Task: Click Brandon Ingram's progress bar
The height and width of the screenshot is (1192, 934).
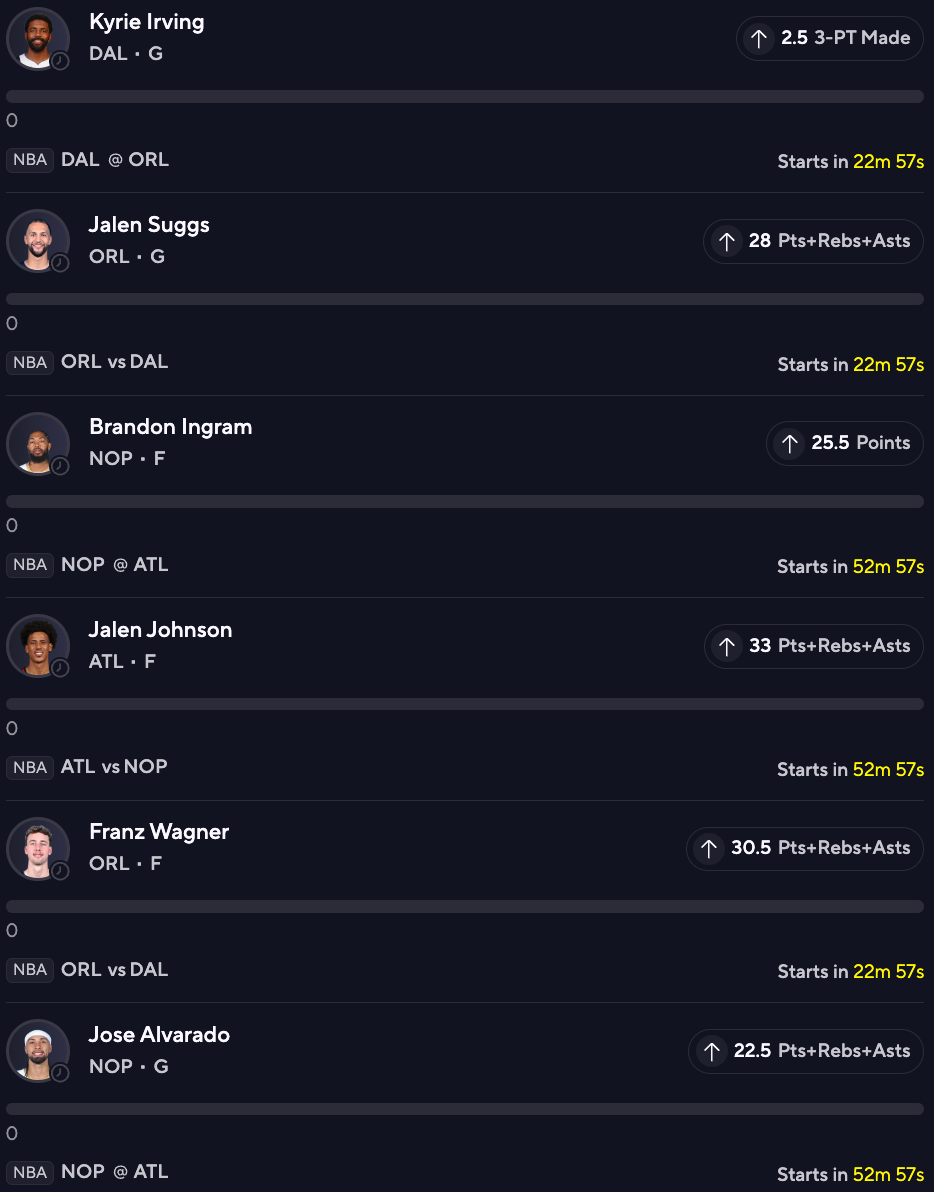Action: click(465, 501)
